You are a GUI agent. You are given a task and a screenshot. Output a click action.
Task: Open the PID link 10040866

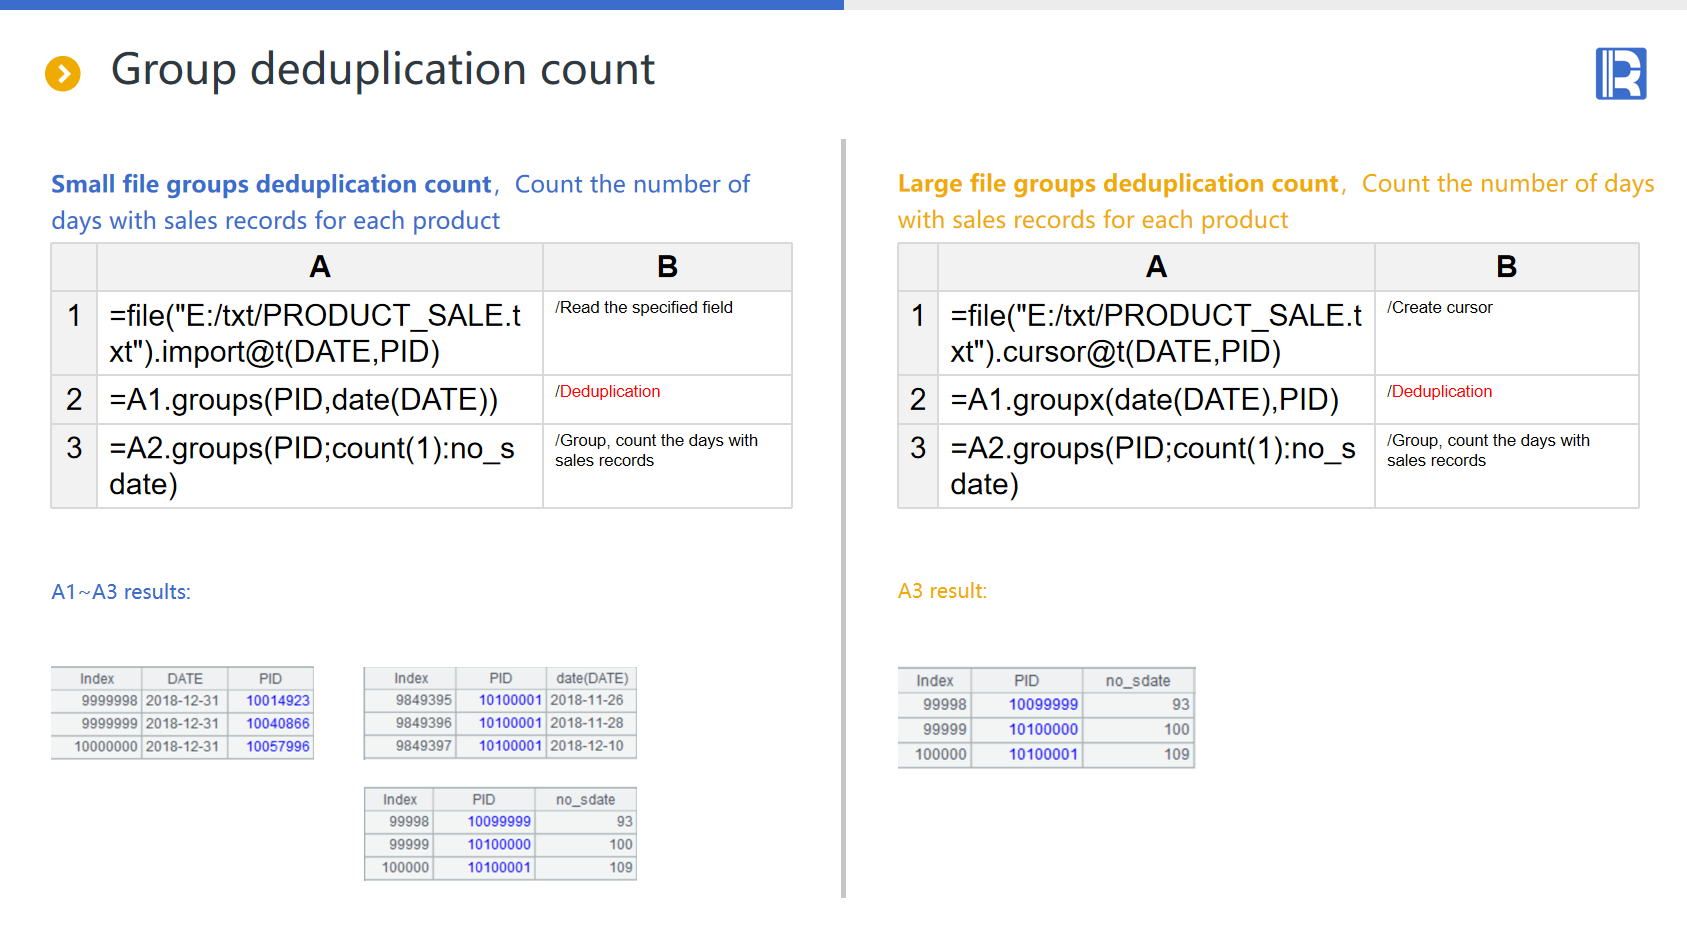278,724
